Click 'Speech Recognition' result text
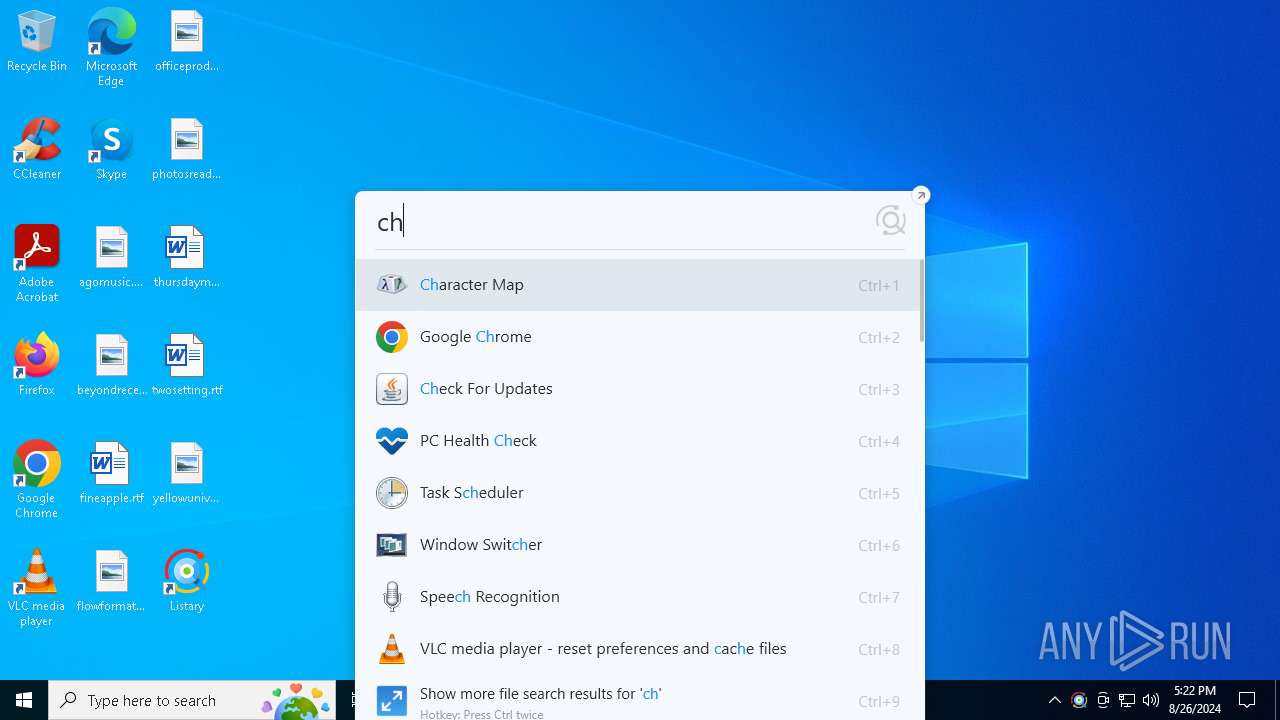1280x720 pixels. [490, 597]
